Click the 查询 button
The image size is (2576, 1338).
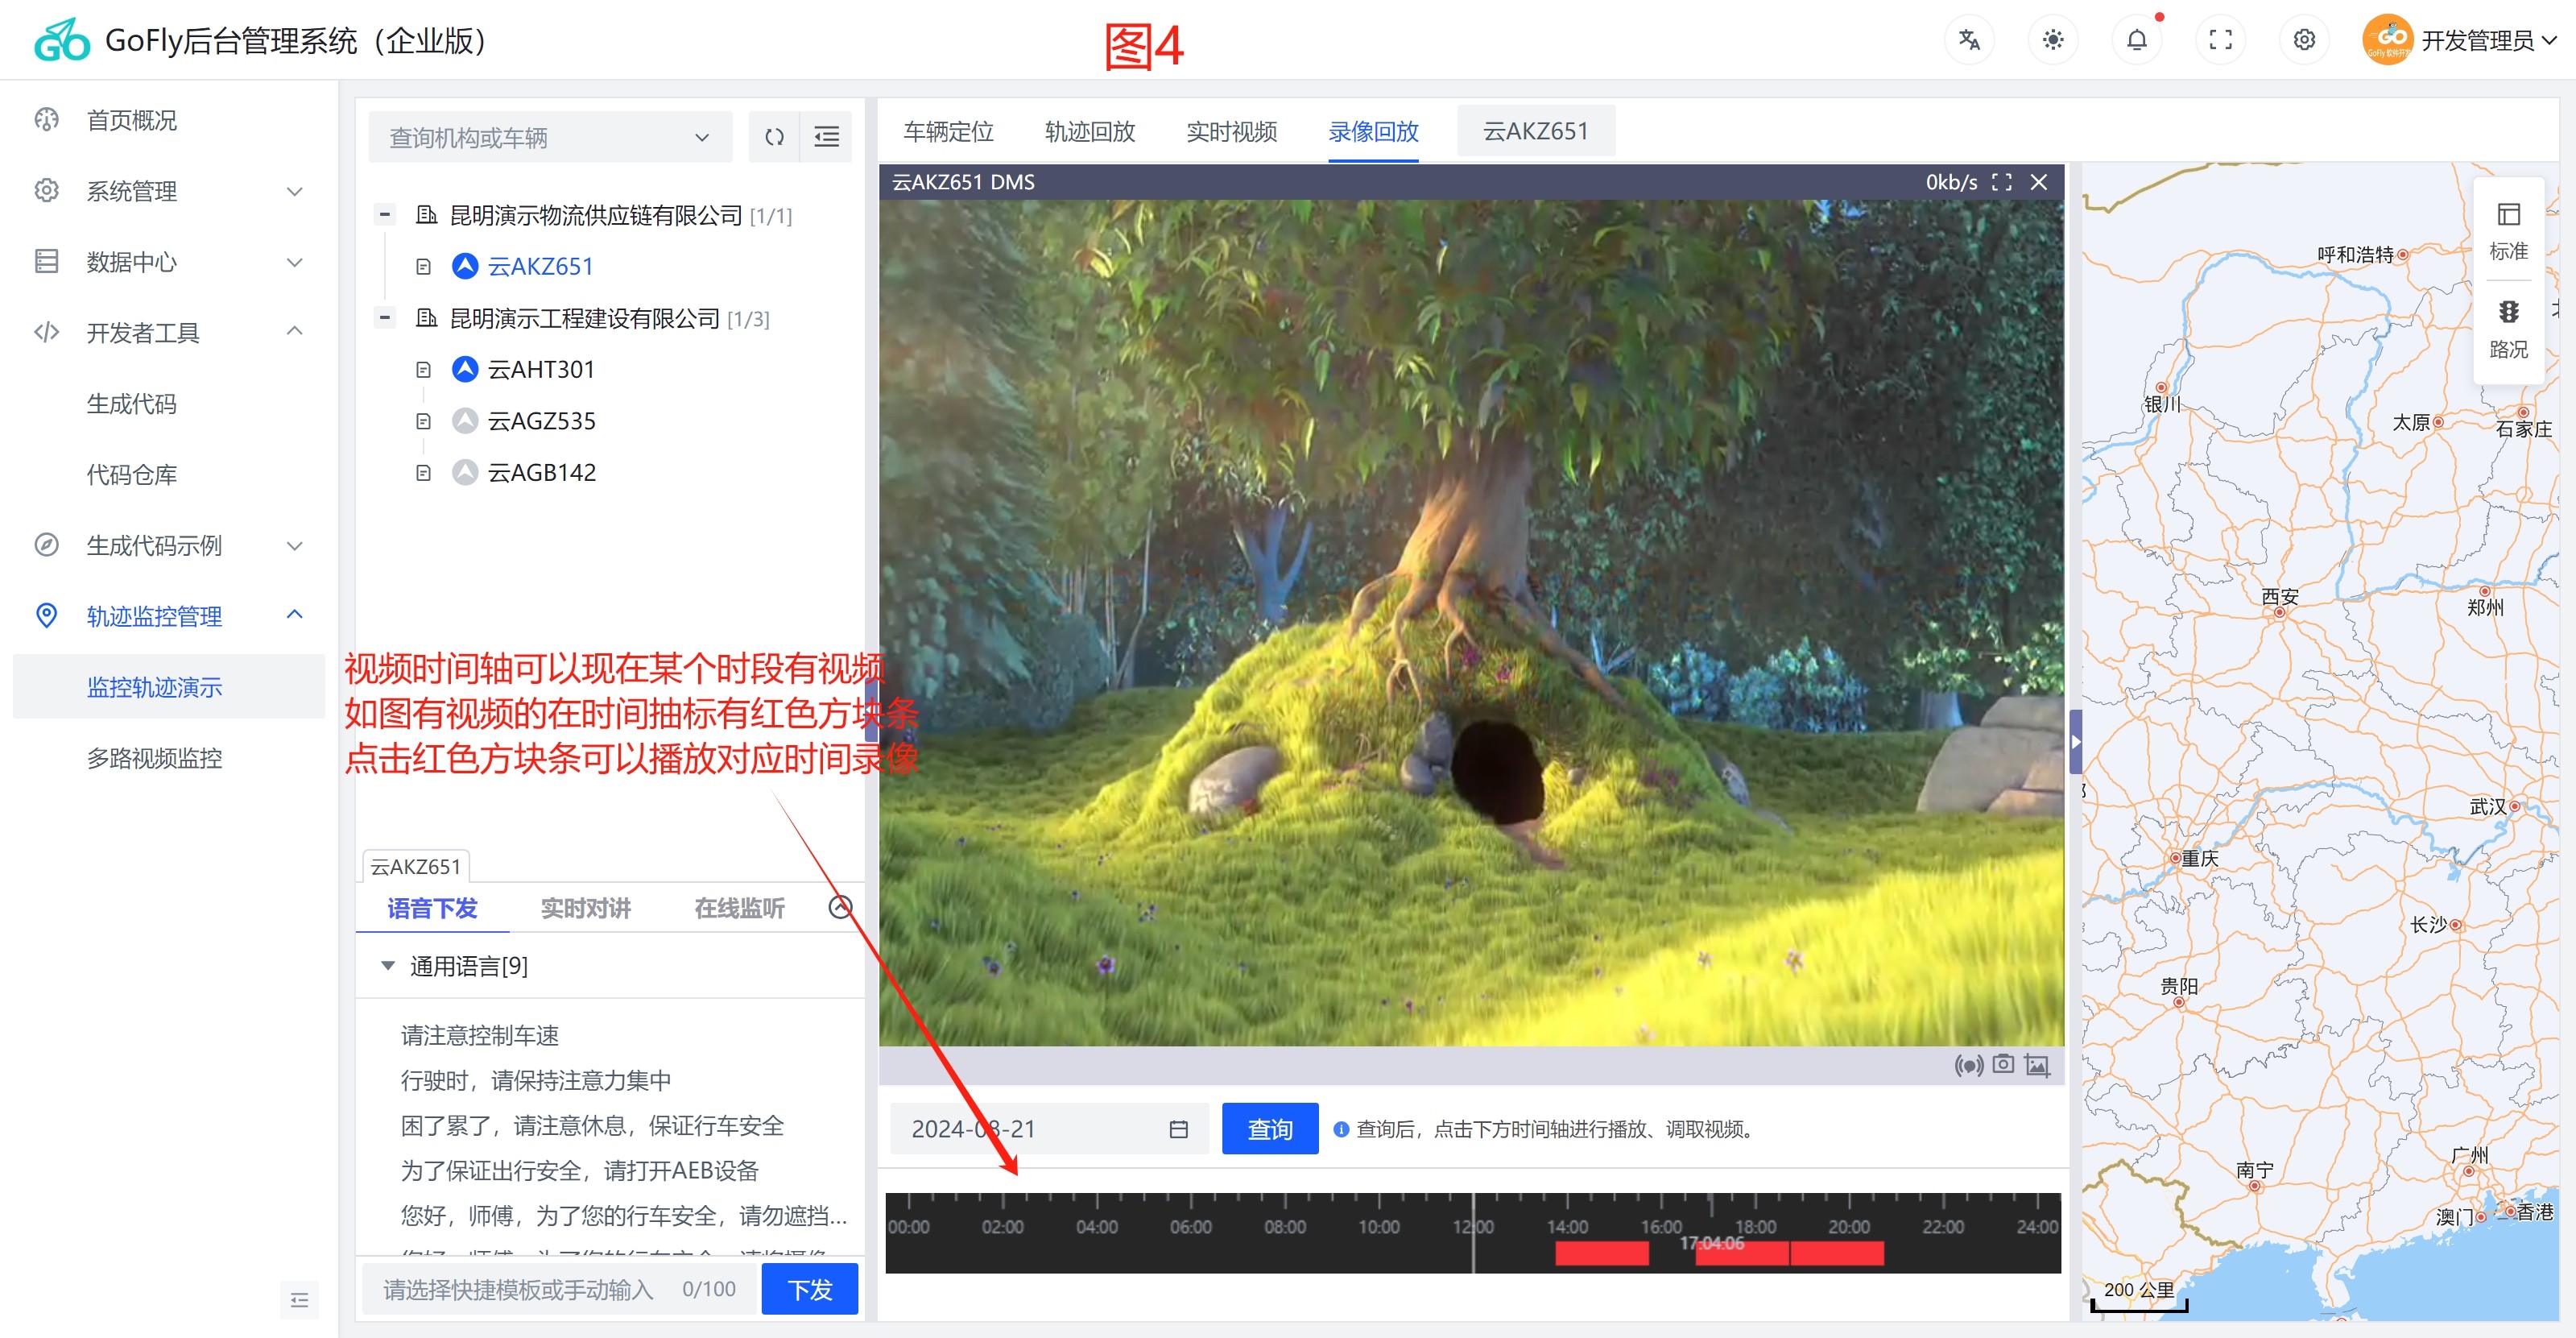click(x=1270, y=1129)
